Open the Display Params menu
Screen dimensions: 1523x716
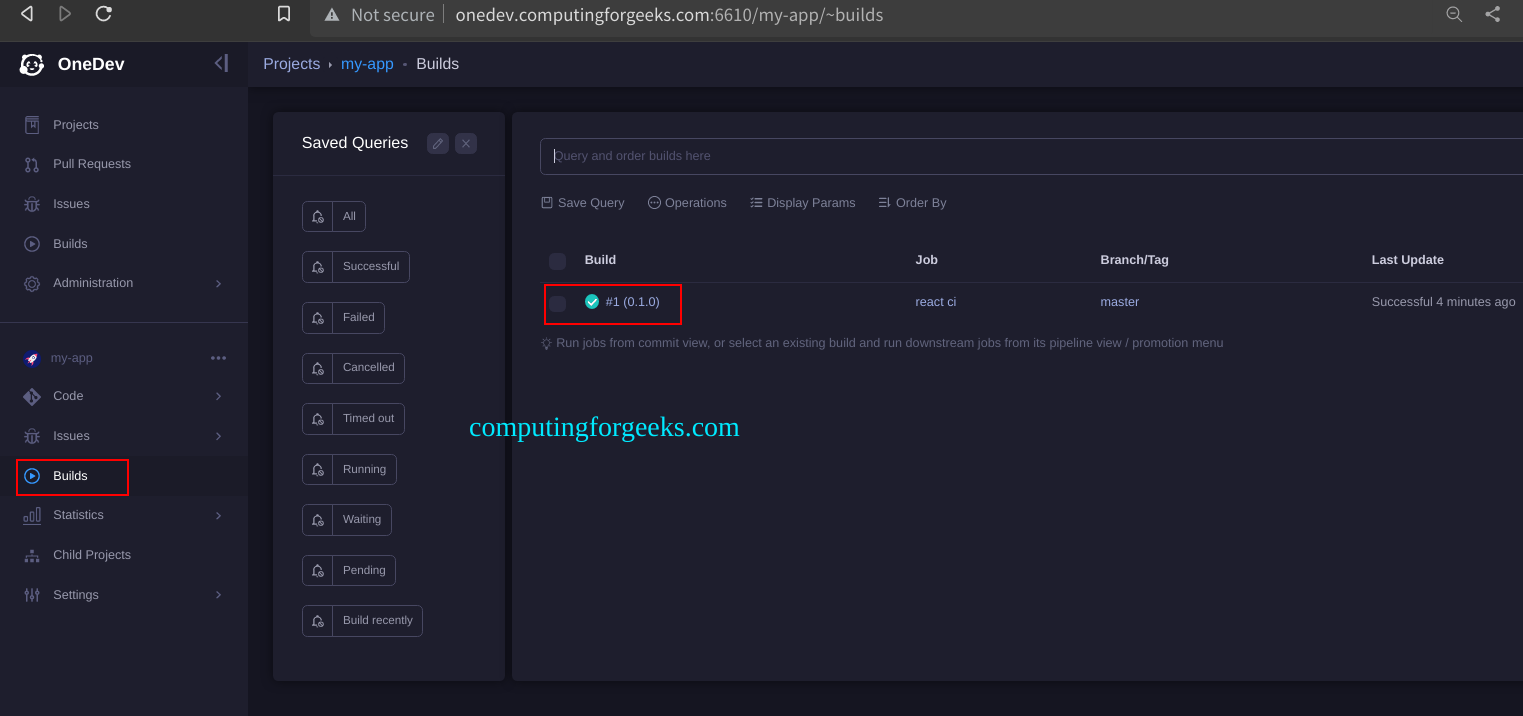click(802, 202)
